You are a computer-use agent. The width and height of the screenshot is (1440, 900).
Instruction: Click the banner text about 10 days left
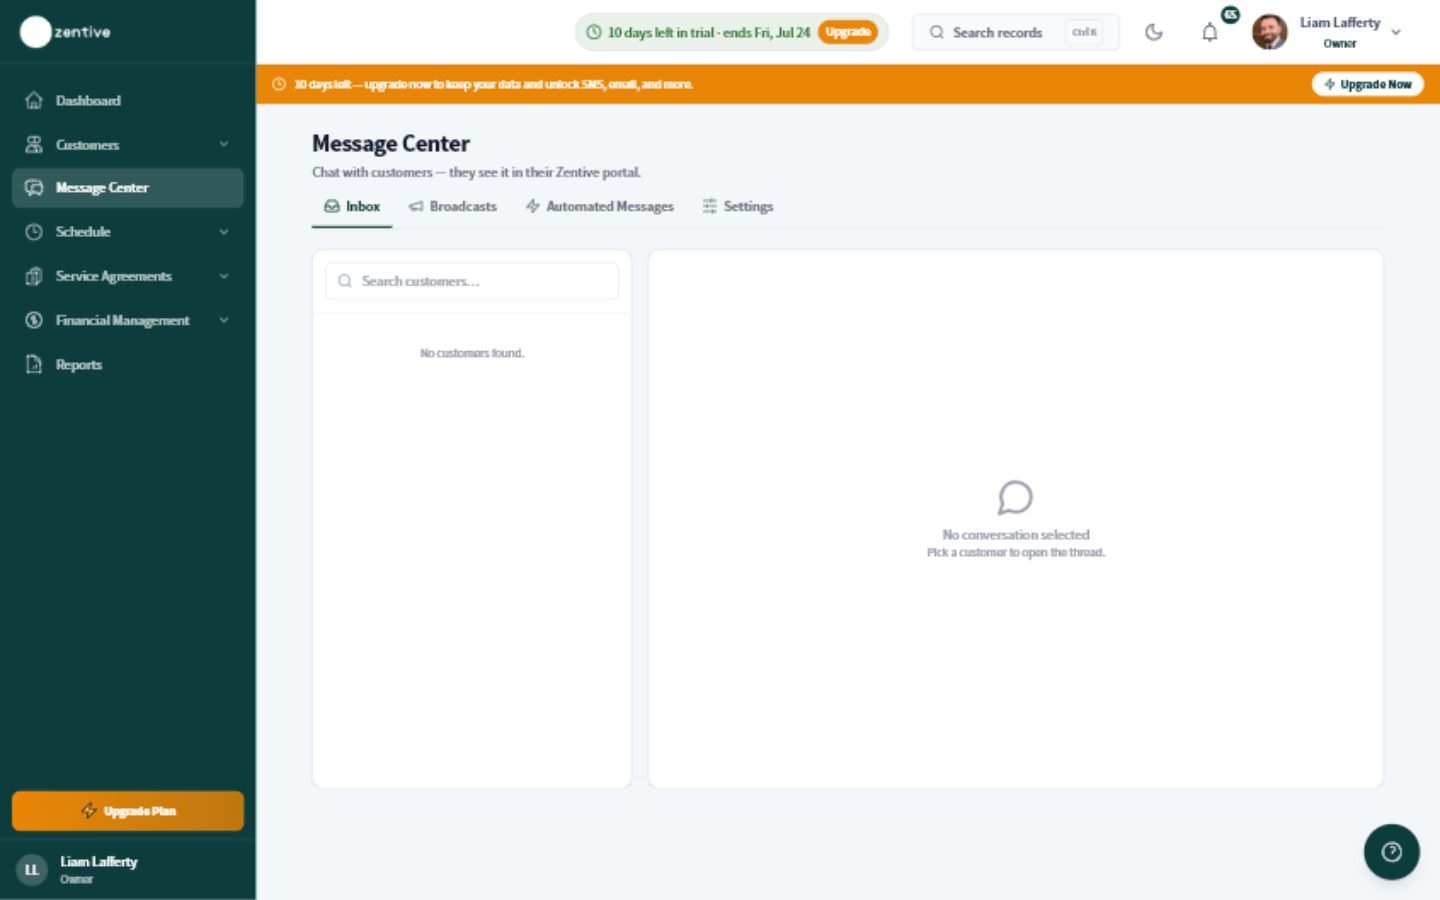493,84
